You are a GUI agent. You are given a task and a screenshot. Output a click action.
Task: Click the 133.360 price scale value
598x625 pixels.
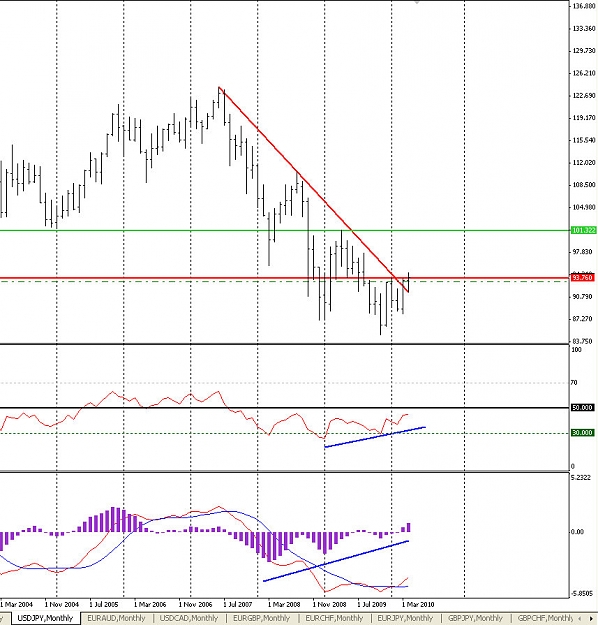pos(584,28)
